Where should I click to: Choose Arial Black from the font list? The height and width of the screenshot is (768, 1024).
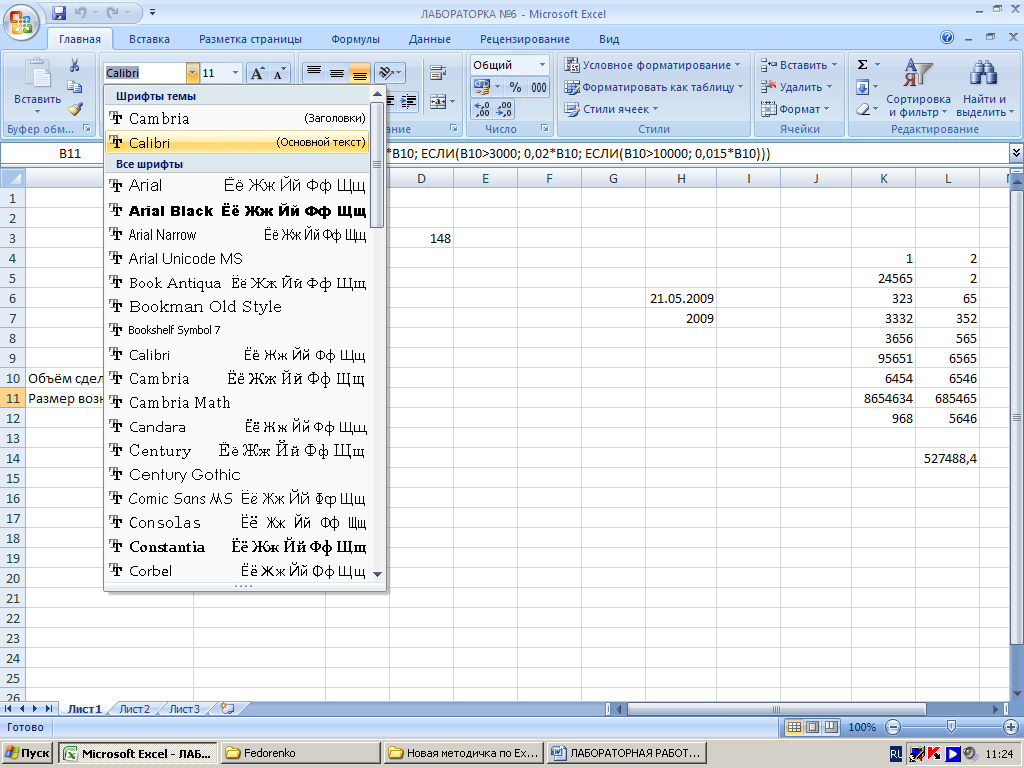tap(237, 210)
